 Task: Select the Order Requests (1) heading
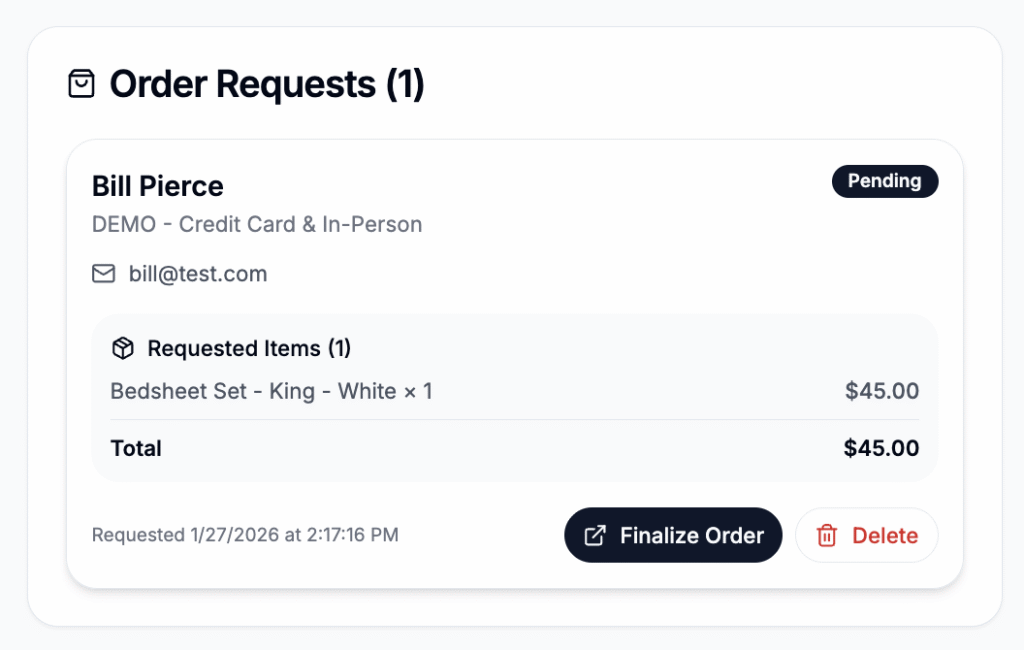click(x=267, y=84)
